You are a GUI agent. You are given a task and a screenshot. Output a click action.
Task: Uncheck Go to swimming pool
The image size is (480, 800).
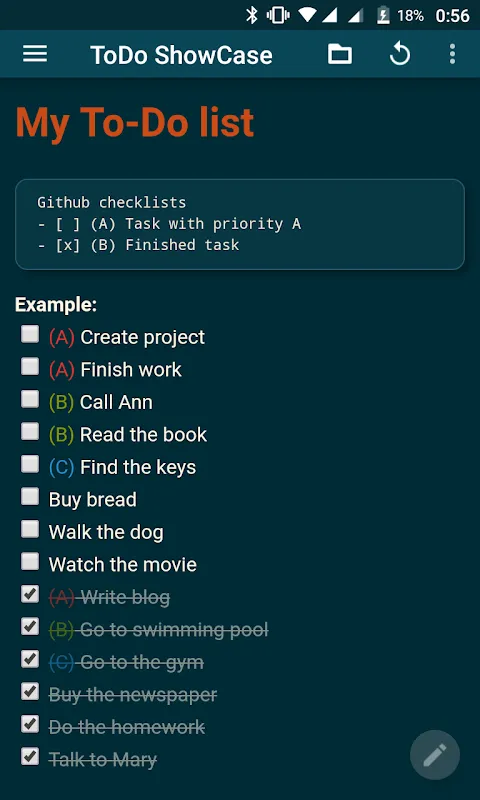point(30,627)
